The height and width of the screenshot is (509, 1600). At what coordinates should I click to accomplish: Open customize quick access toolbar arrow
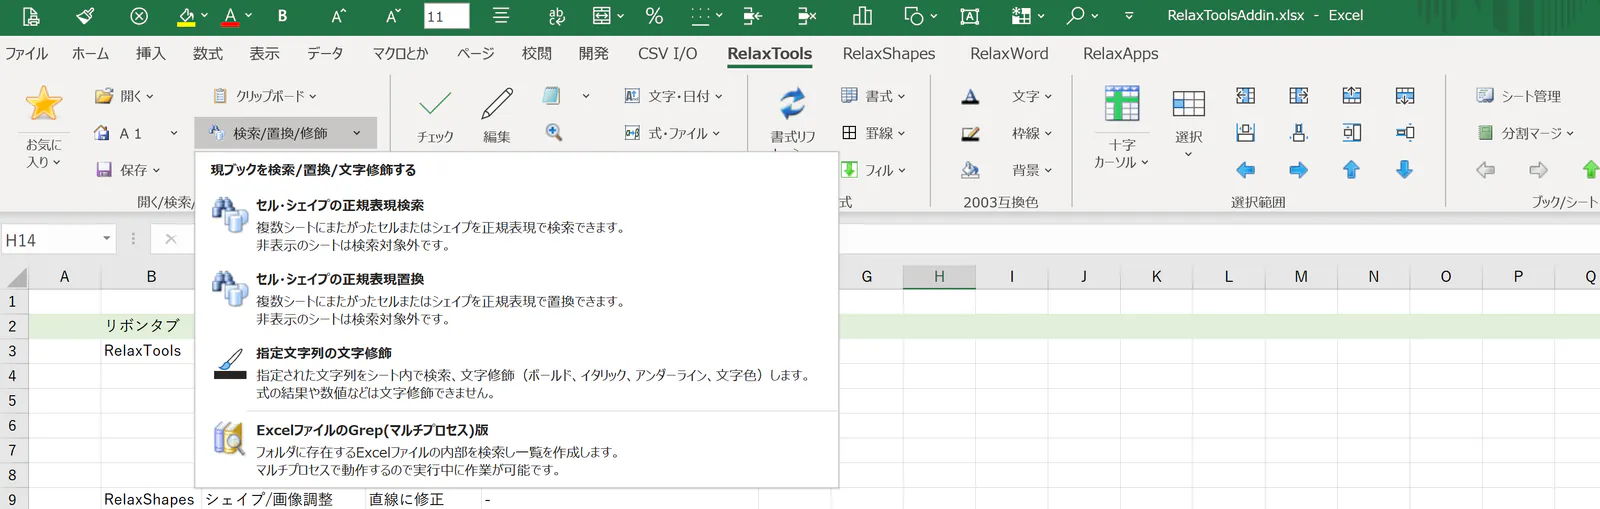click(1129, 16)
